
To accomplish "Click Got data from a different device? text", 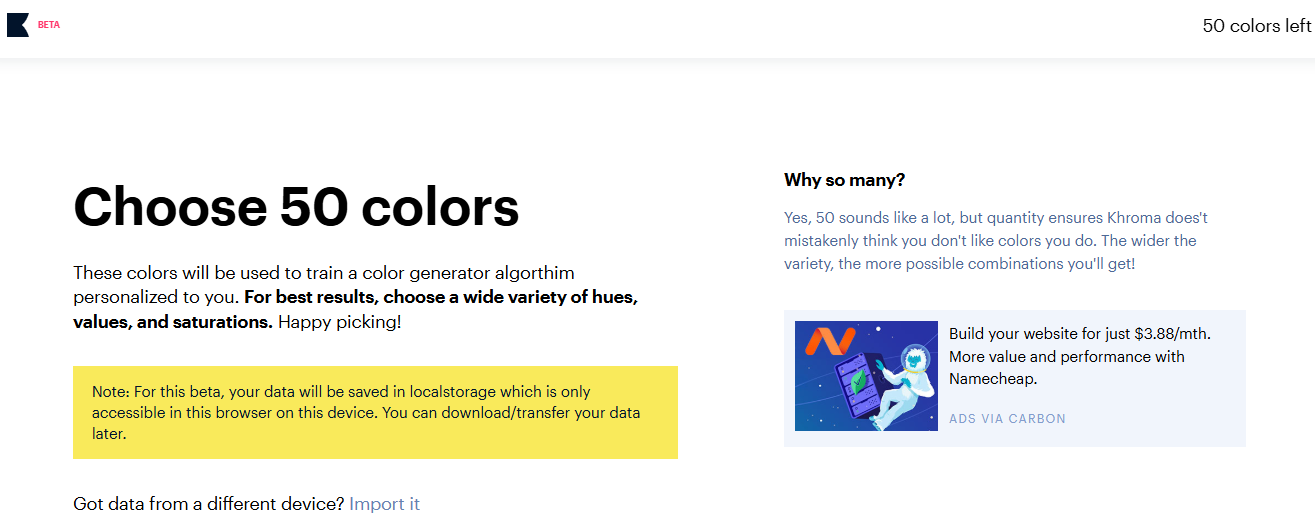I will [208, 504].
